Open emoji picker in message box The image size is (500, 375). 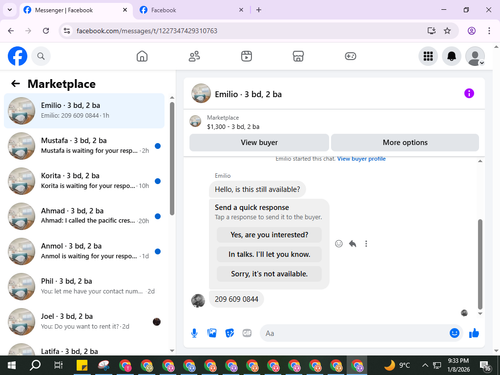[454, 333]
